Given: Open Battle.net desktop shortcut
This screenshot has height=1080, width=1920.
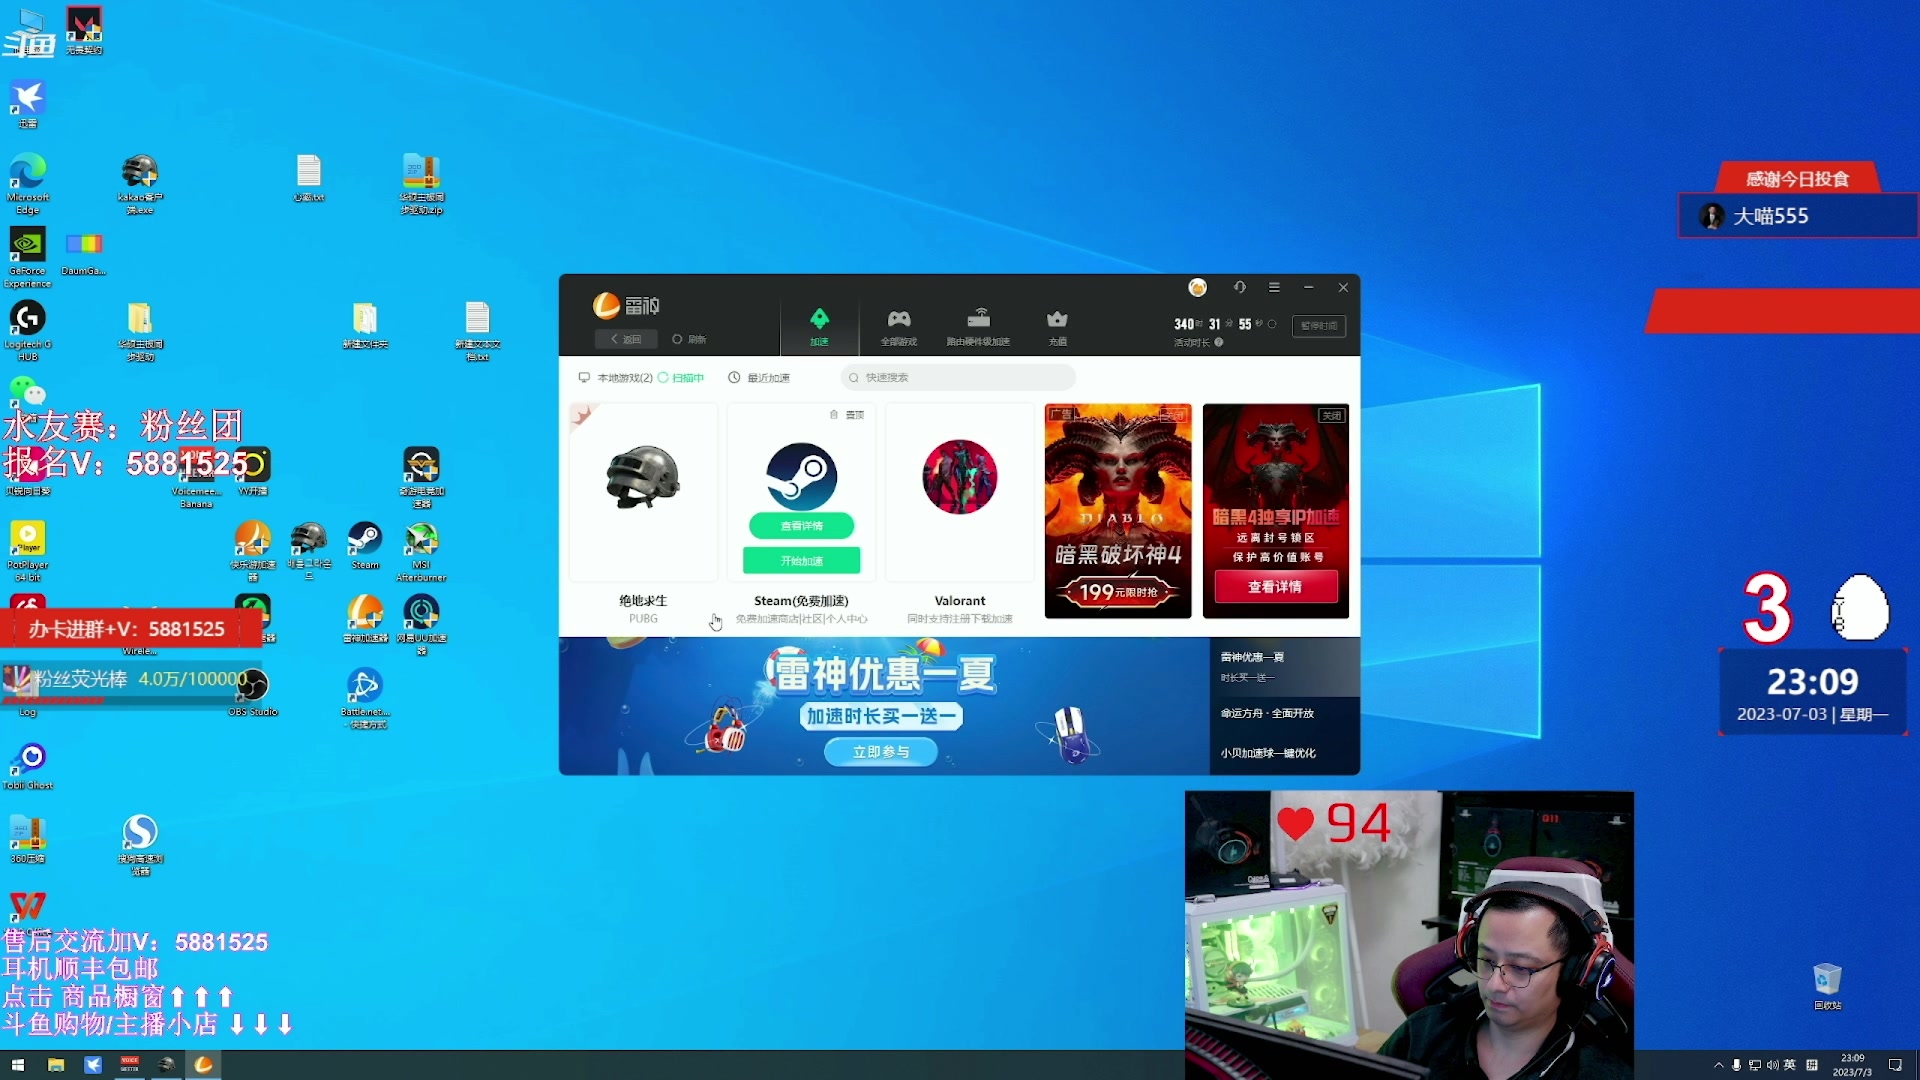Looking at the screenshot, I should coord(365,698).
